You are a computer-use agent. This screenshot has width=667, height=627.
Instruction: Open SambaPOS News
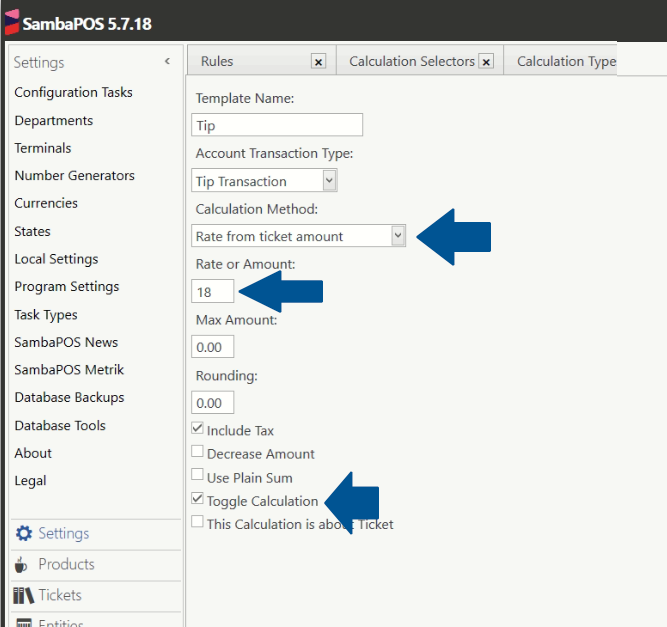[x=66, y=342]
